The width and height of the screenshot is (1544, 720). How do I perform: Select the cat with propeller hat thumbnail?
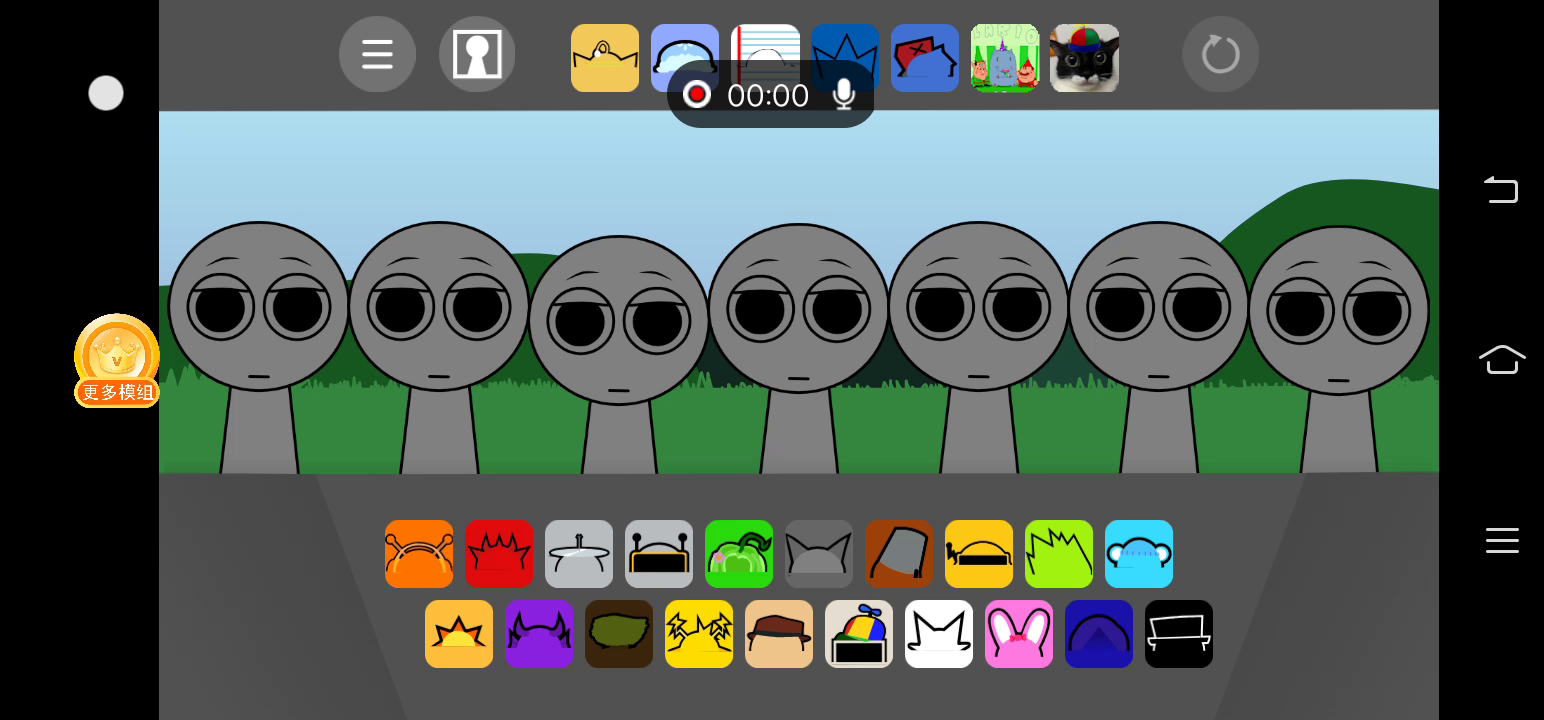1085,58
